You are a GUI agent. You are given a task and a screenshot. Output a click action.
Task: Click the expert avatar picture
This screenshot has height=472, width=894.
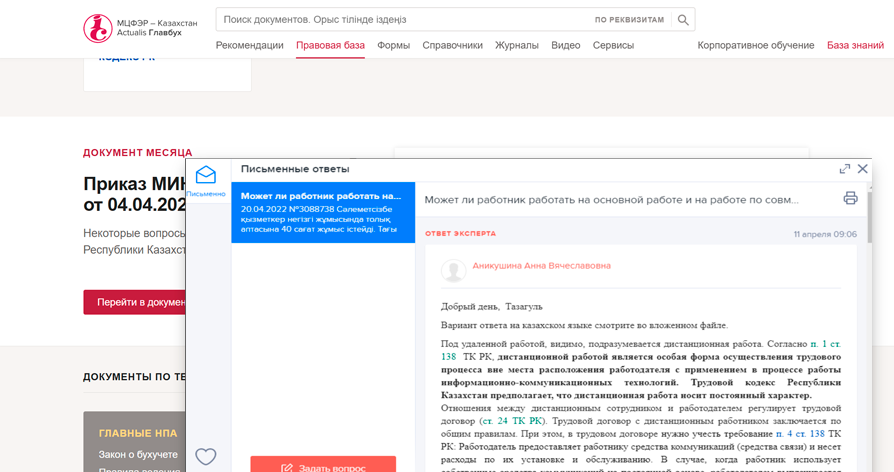click(x=453, y=270)
